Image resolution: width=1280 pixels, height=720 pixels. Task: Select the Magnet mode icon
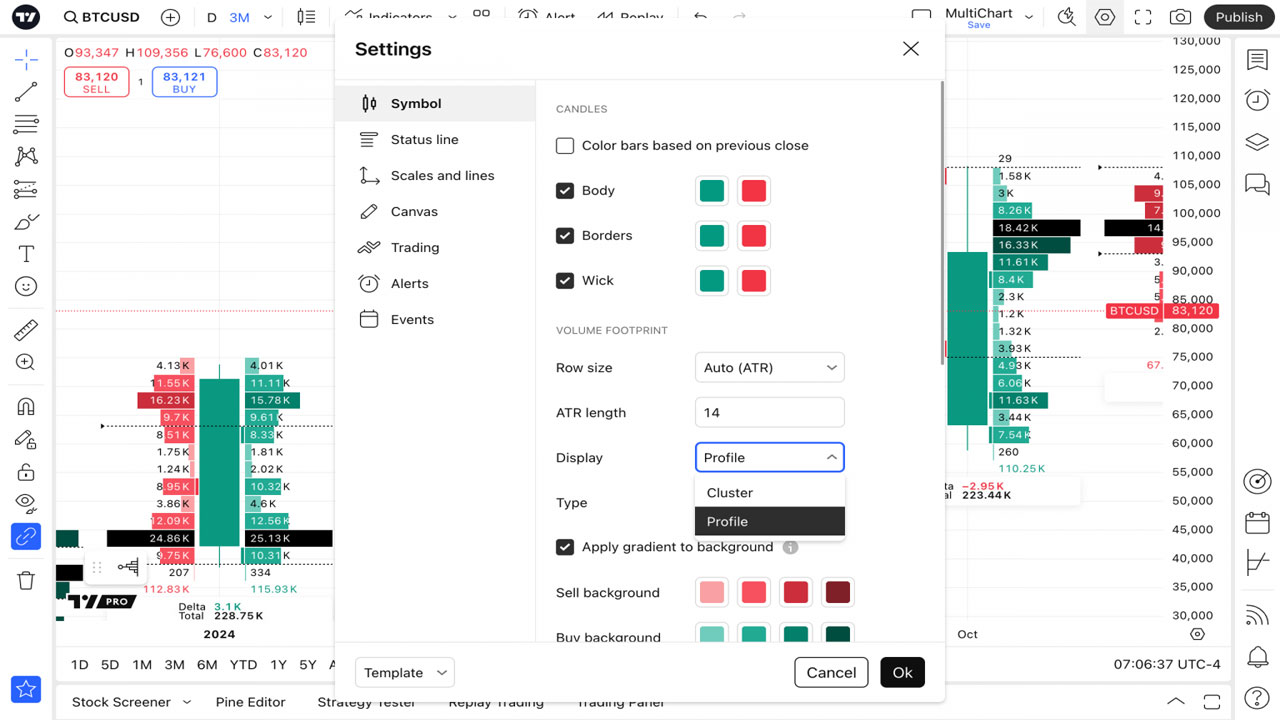click(x=26, y=406)
